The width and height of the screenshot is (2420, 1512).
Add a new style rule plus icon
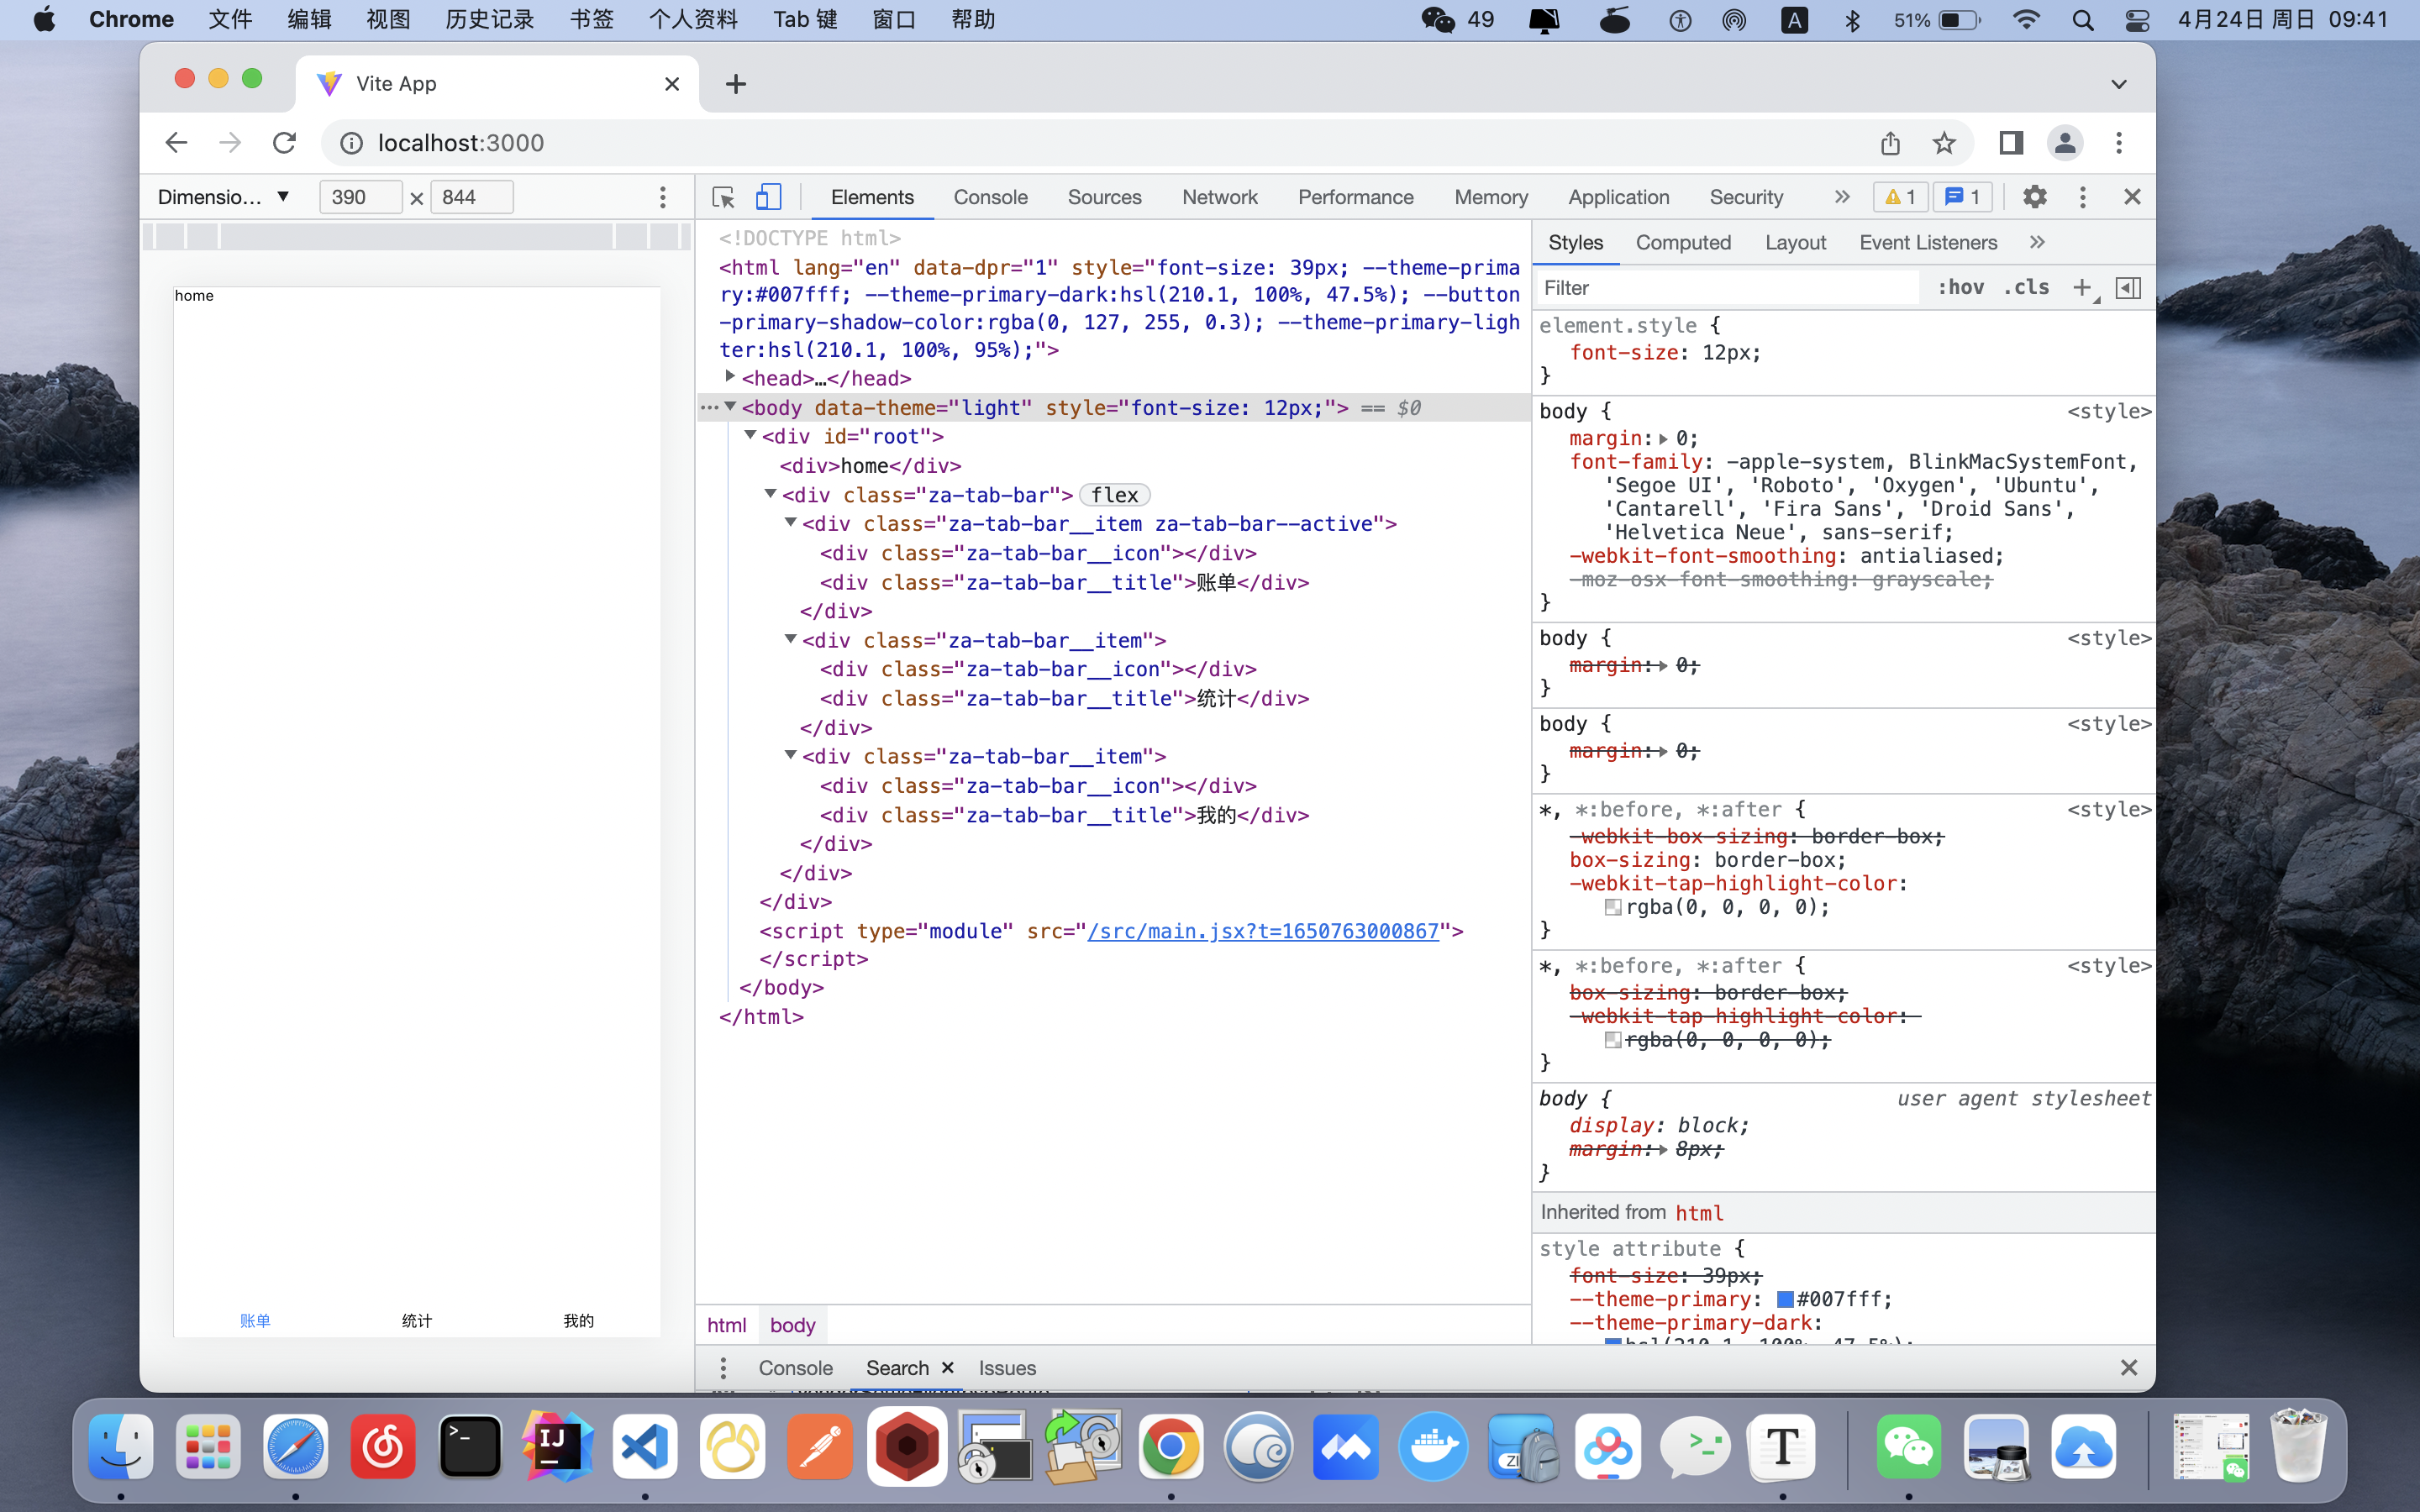[x=2083, y=288]
